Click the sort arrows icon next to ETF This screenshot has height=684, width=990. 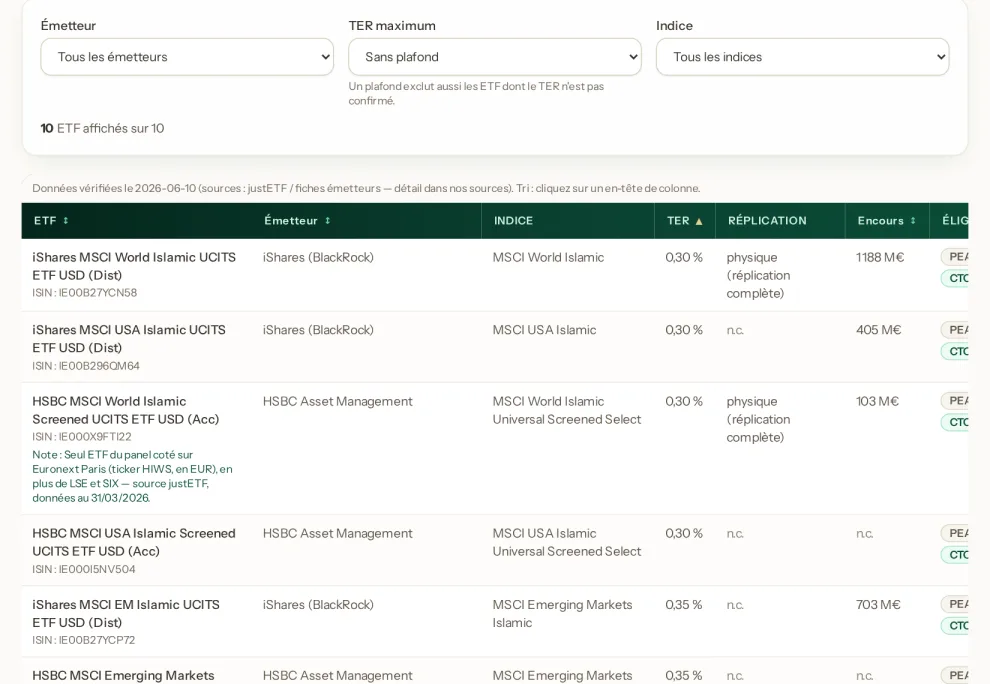click(x=66, y=220)
